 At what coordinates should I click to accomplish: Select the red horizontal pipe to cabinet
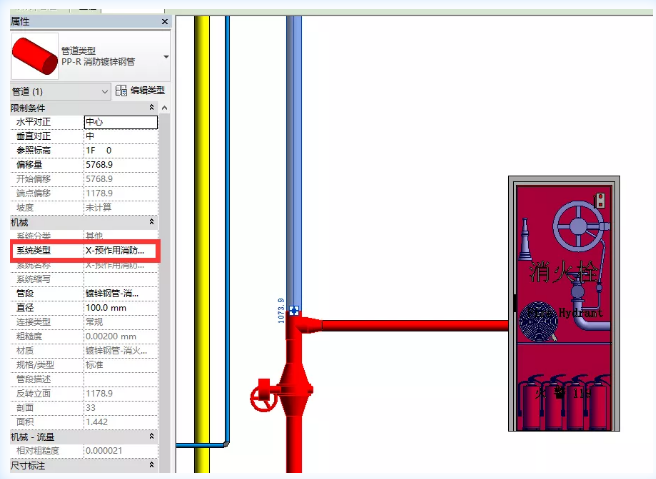coord(415,325)
